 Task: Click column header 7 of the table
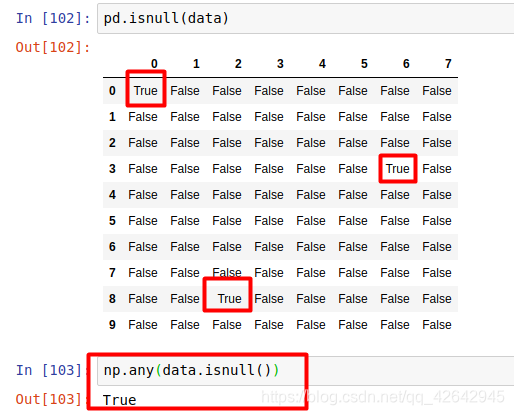[448, 64]
